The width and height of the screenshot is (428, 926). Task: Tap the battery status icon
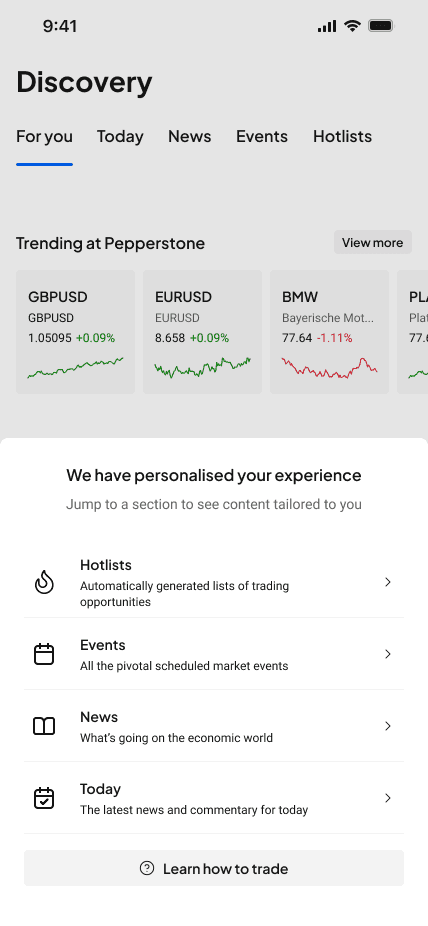pyautogui.click(x=381, y=25)
